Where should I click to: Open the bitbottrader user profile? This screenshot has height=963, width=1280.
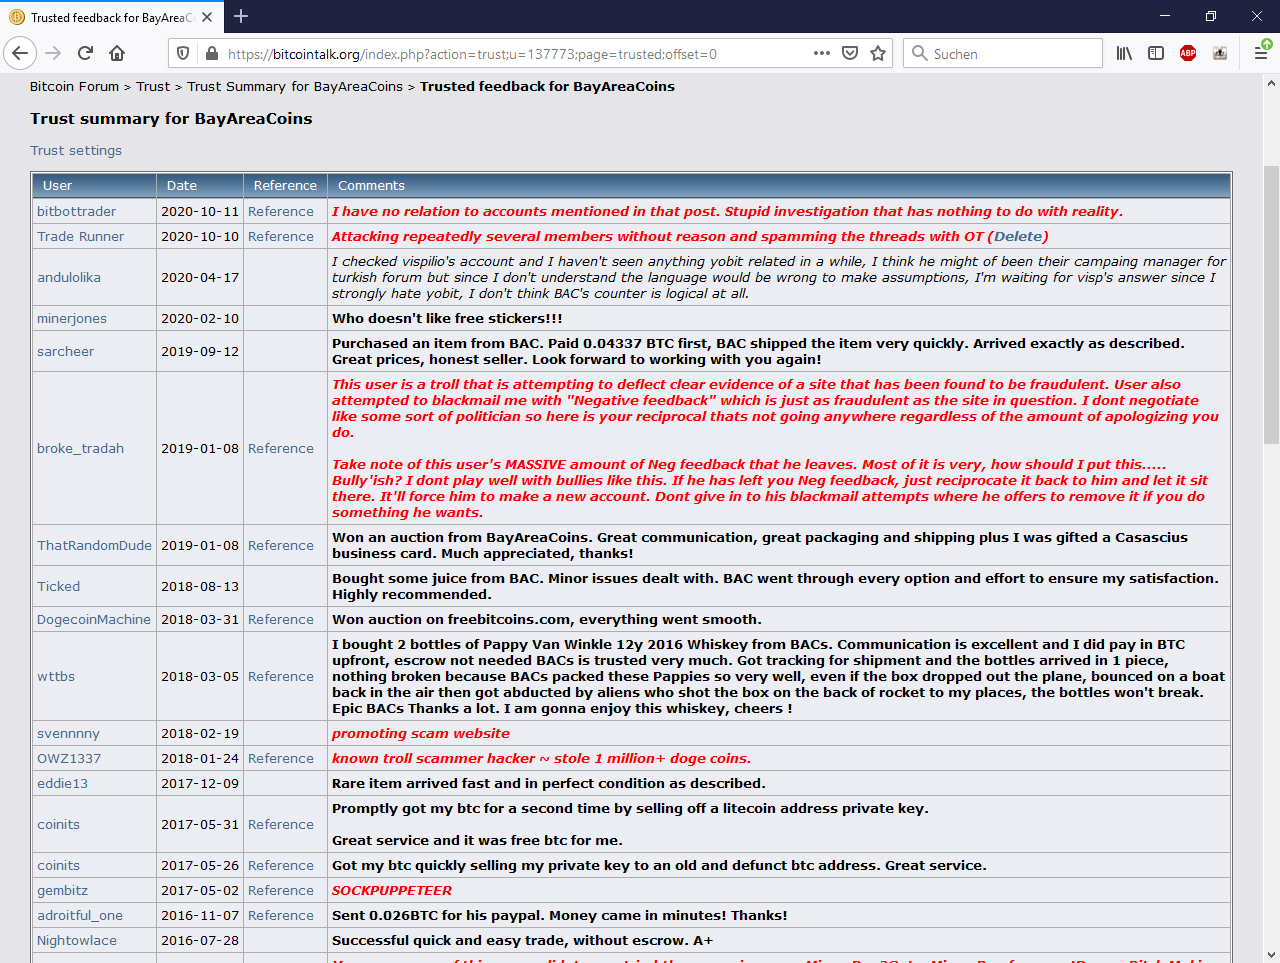point(77,212)
